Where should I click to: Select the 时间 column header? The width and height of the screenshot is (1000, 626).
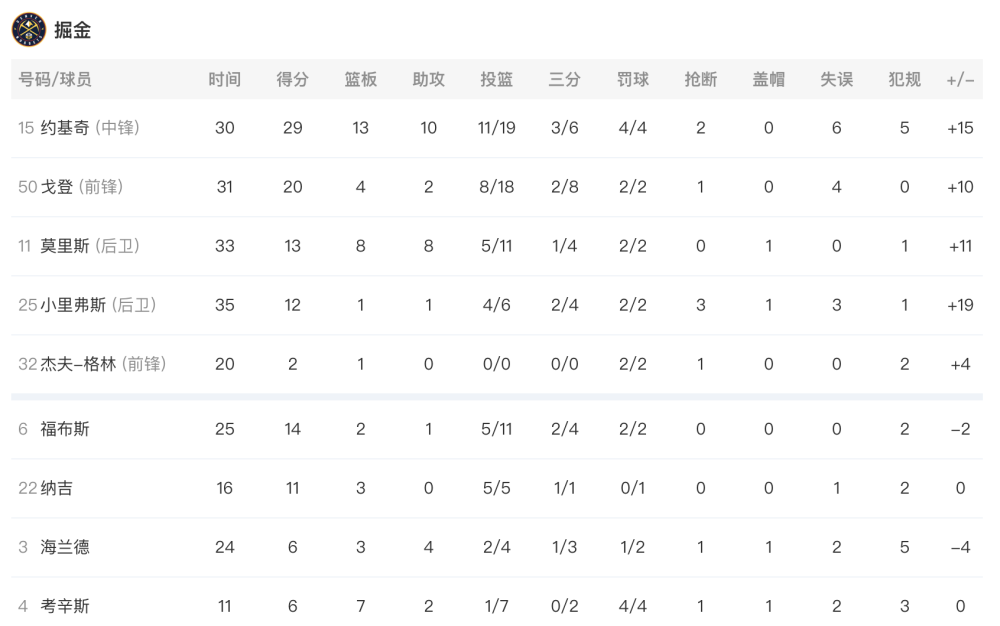[224, 79]
